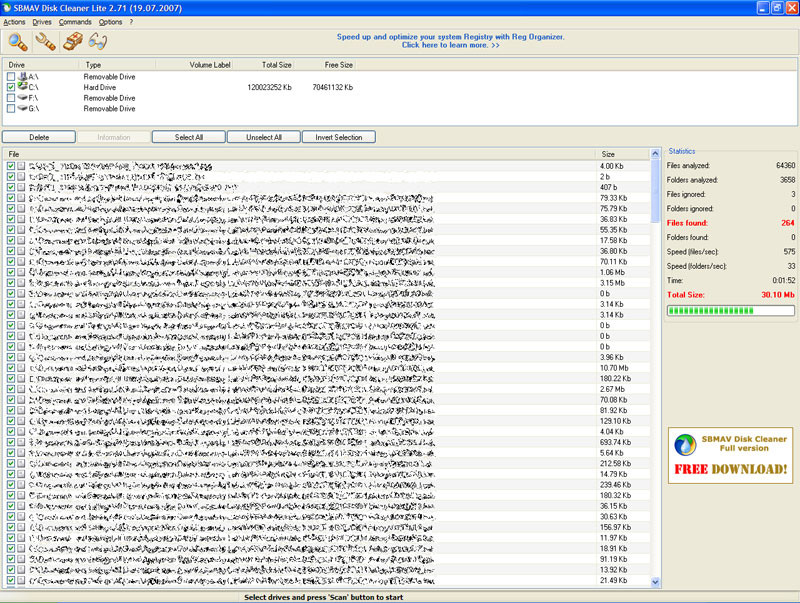The height and width of the screenshot is (603, 800).
Task: Select the A:\ floppy drive icon
Action: coord(22,77)
